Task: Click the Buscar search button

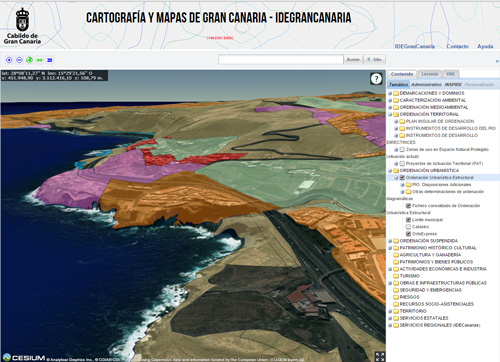Action: [x=353, y=59]
